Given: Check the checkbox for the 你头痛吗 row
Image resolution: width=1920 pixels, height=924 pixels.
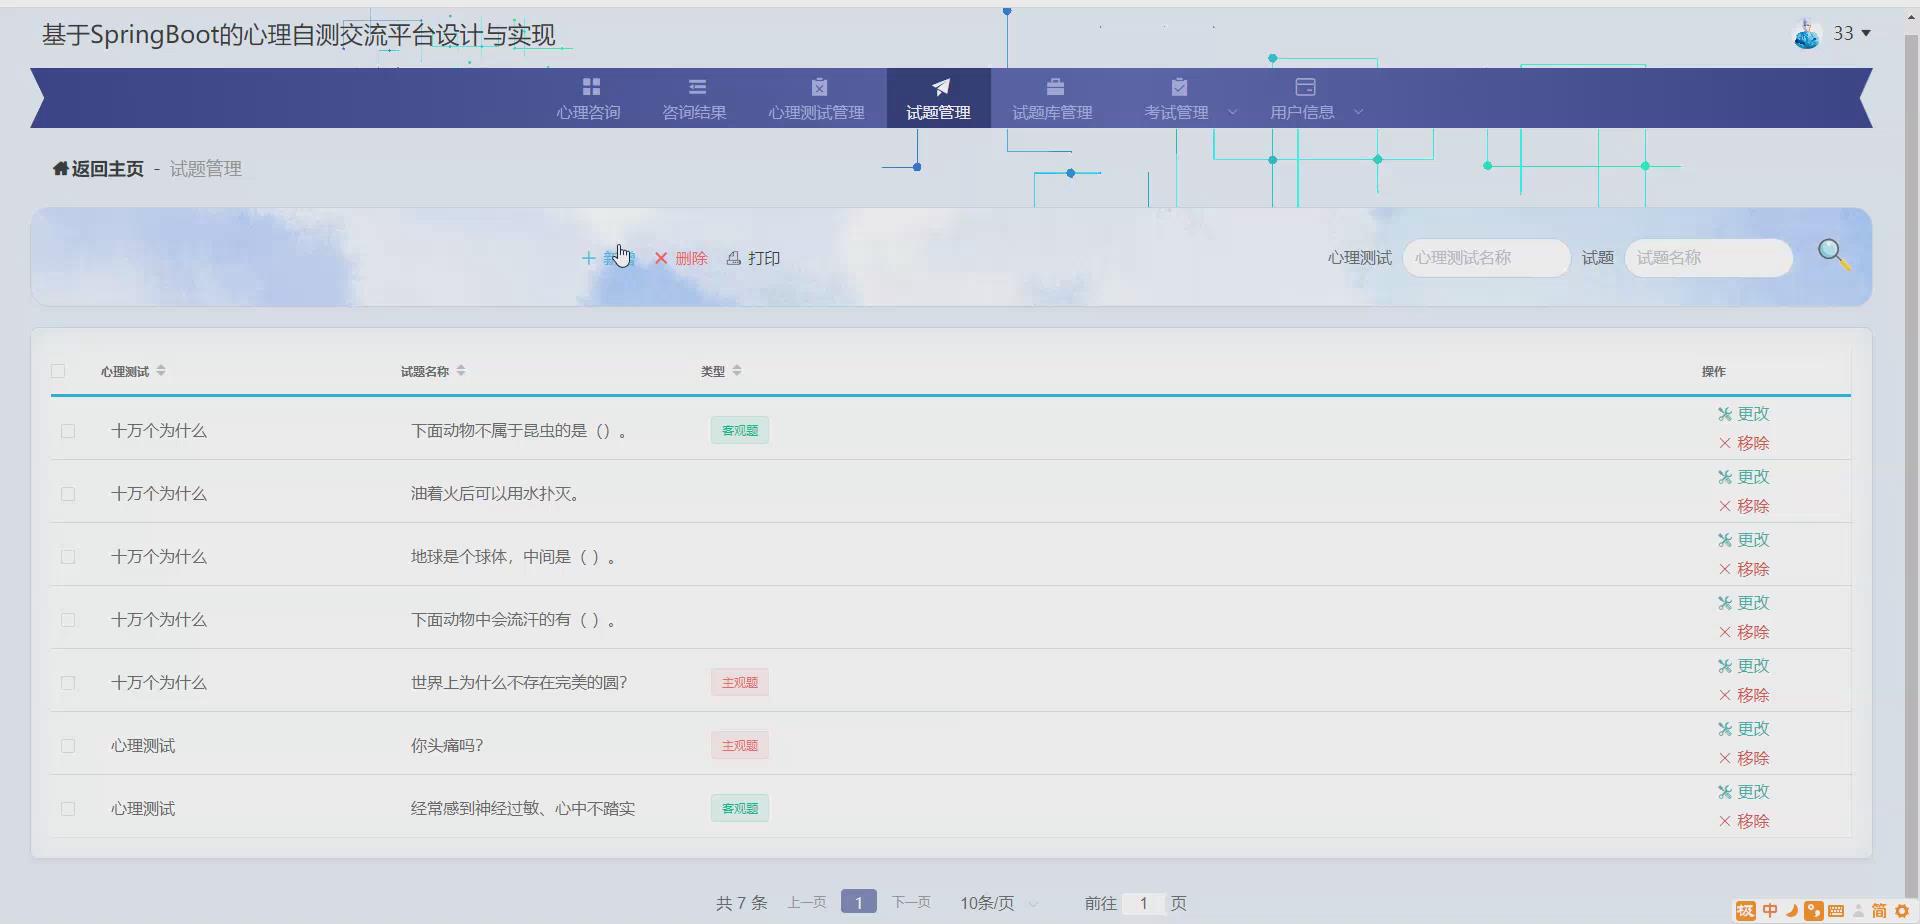Looking at the screenshot, I should [x=68, y=744].
